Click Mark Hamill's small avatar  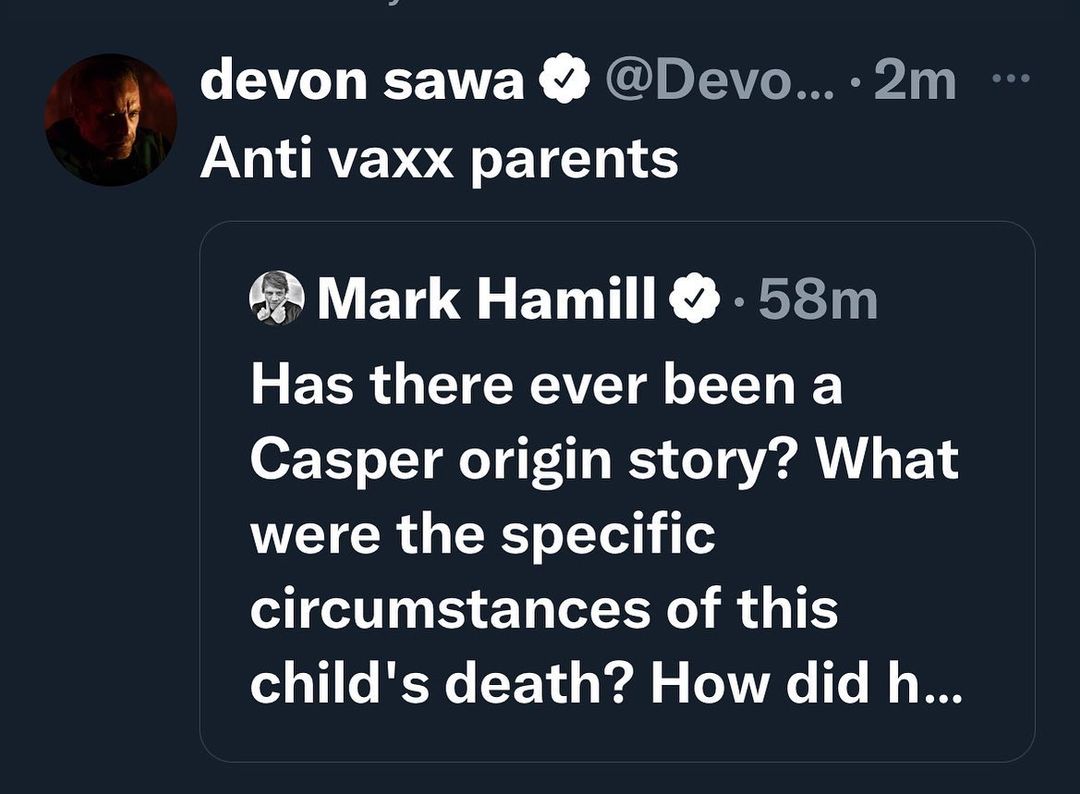pyautogui.click(x=277, y=298)
